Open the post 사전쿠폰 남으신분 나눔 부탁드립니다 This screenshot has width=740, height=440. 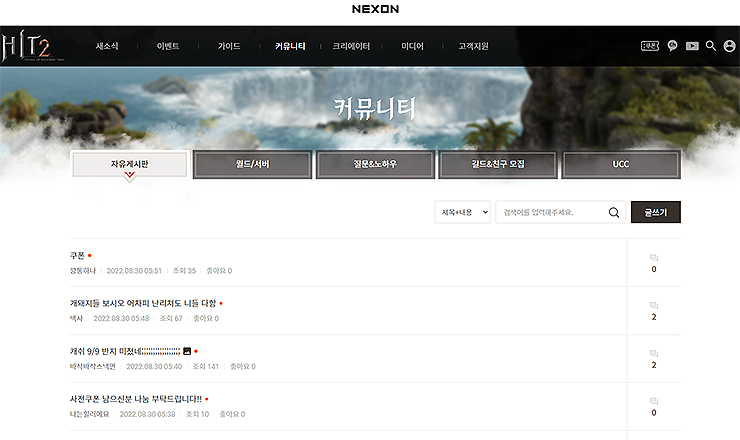[x=136, y=399]
